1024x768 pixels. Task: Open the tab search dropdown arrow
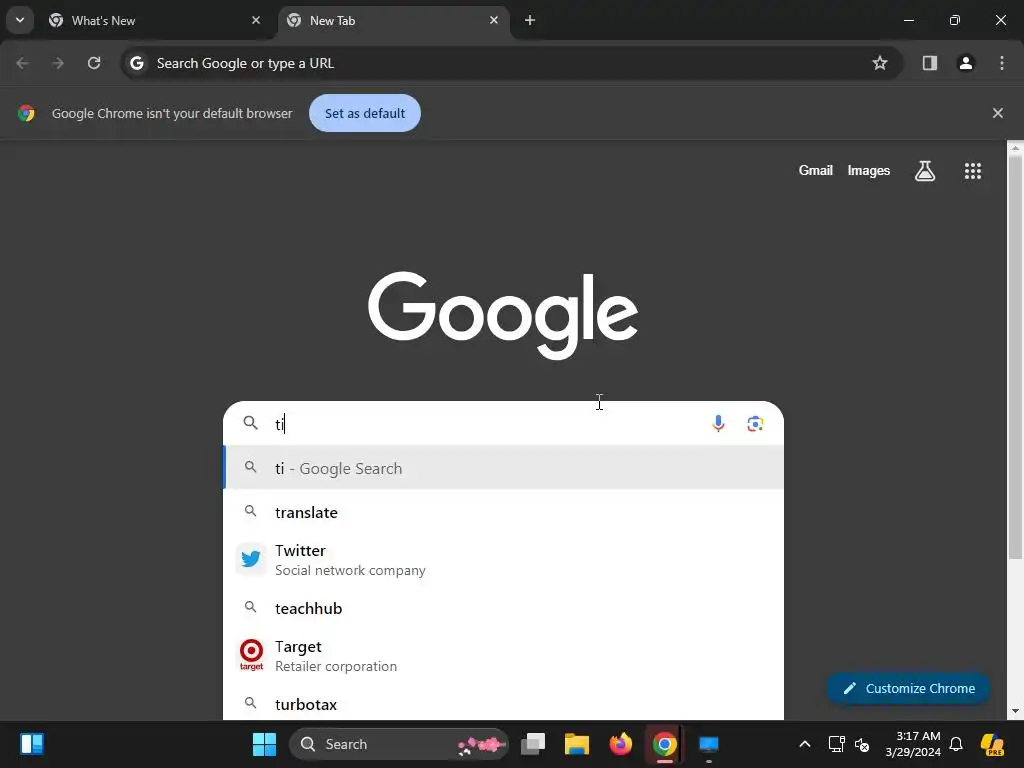[x=20, y=20]
